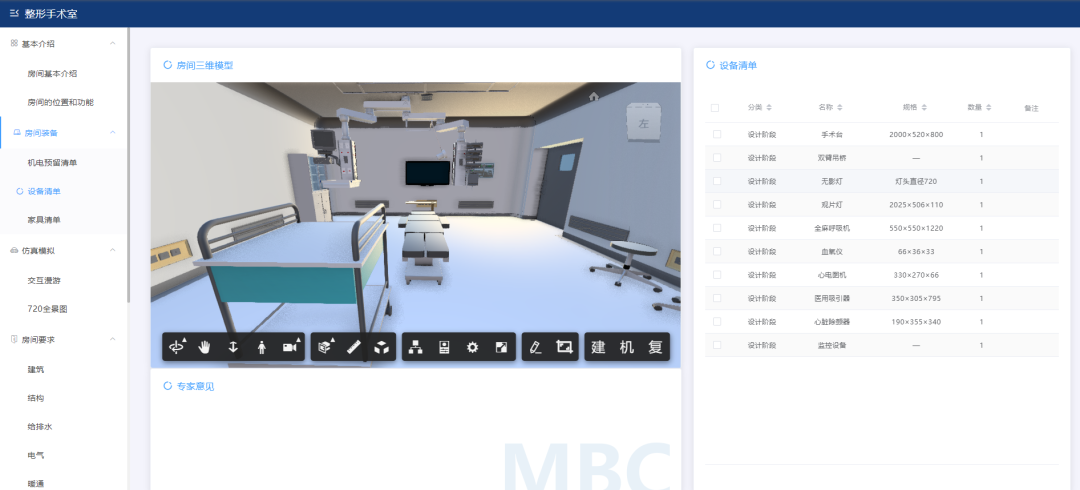
Task: Click the 机 button in 3D toolbar
Action: [627, 347]
